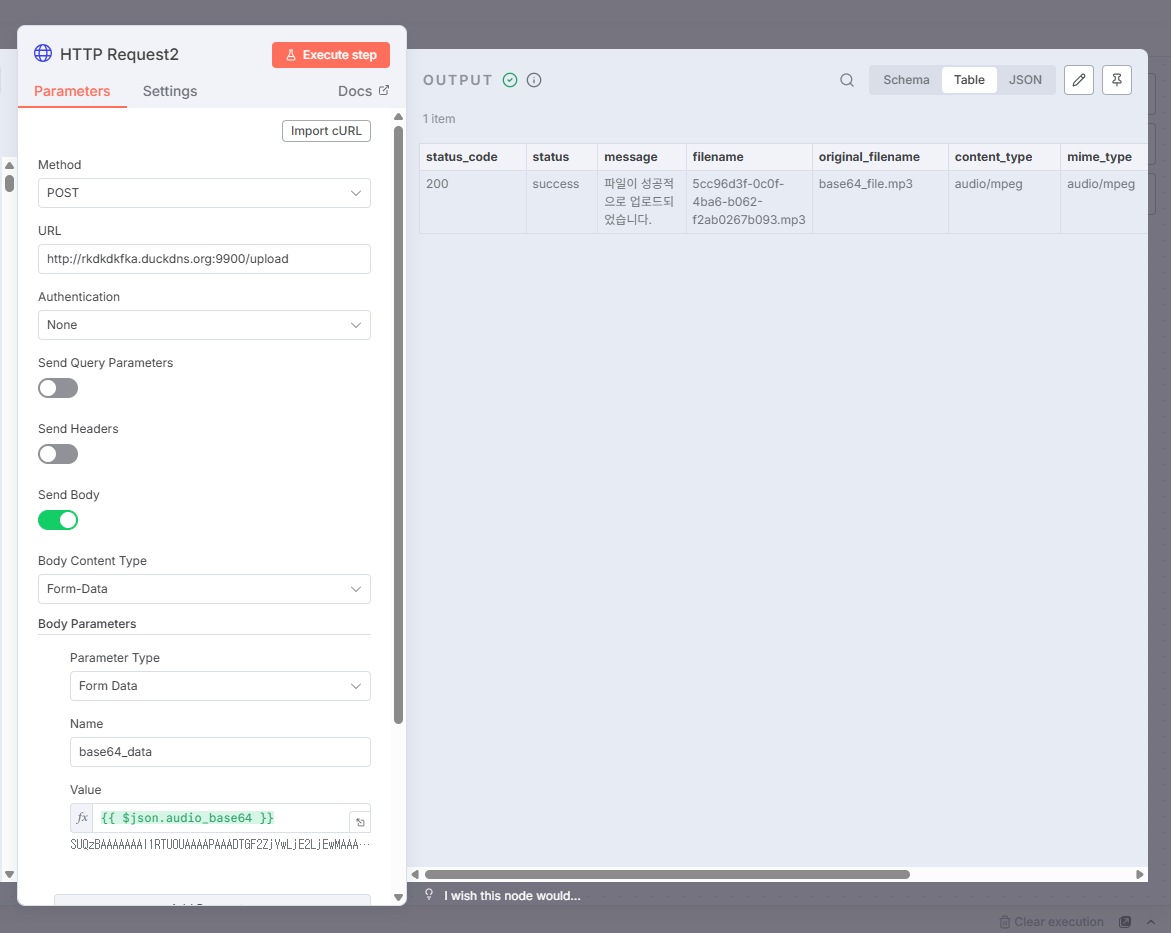Viewport: 1171px width, 933px height.
Task: Click I wish this node would link
Action: point(512,896)
